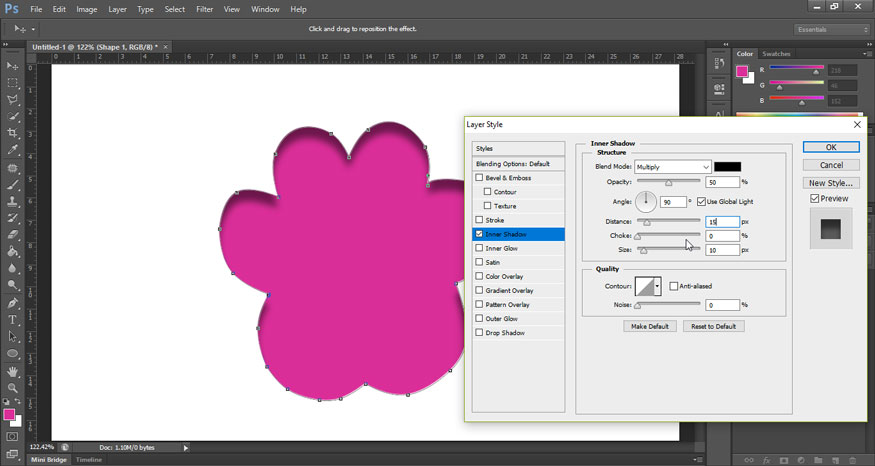Turn on Anti-aliased option
The width and height of the screenshot is (875, 466).
674,285
